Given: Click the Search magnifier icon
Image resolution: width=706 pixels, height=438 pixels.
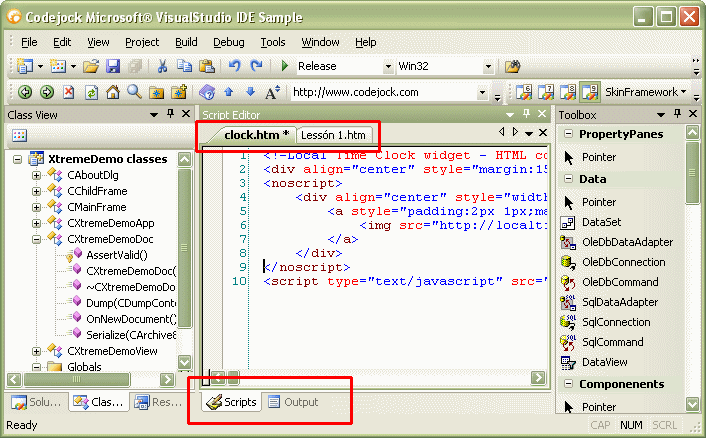Looking at the screenshot, I should click(134, 92).
